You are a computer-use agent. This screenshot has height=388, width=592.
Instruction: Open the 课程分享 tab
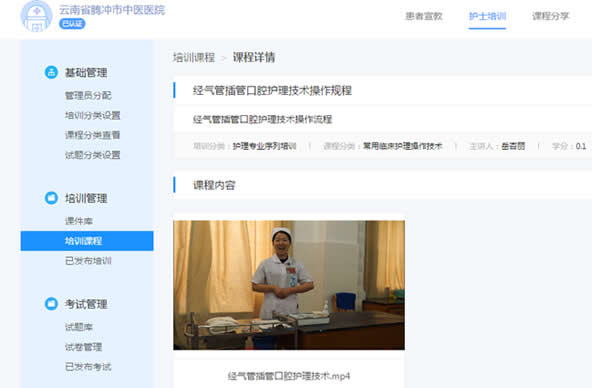(550, 16)
